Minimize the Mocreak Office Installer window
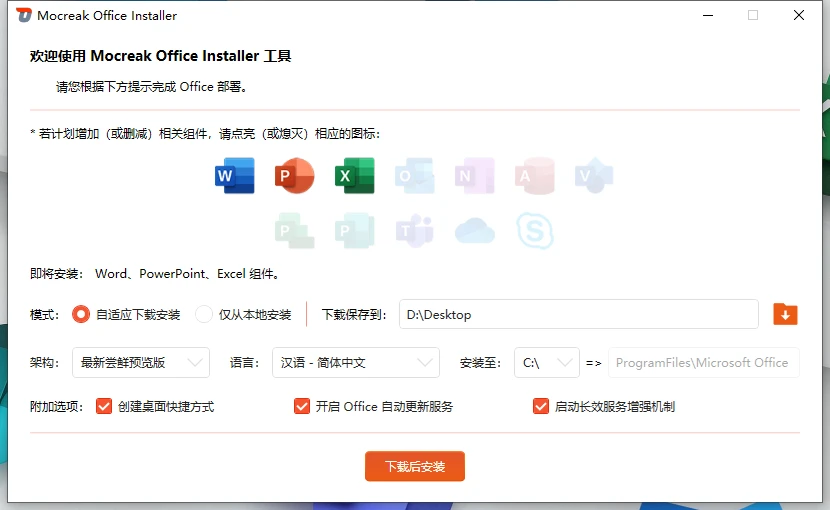 (x=708, y=15)
